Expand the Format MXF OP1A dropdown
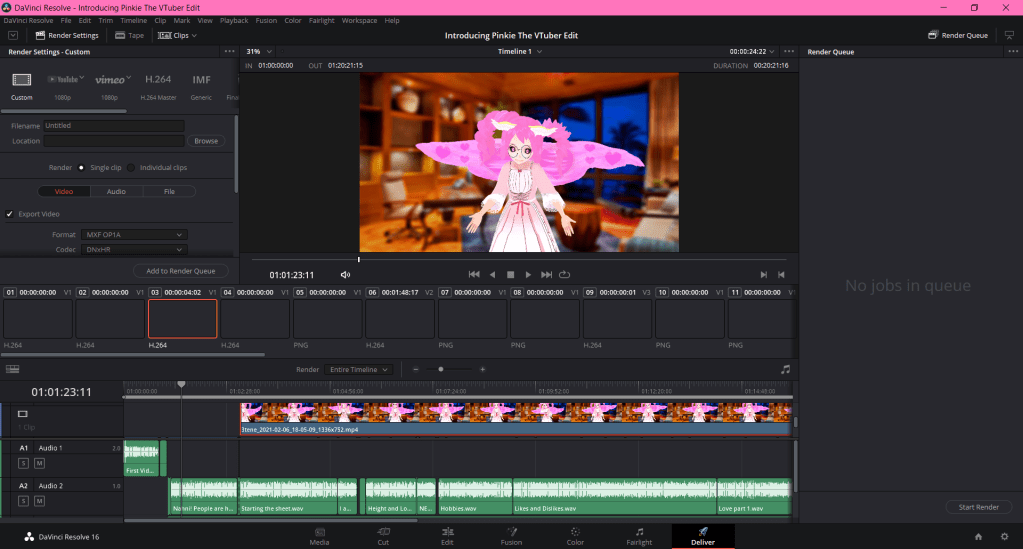1023x549 pixels. (134, 235)
